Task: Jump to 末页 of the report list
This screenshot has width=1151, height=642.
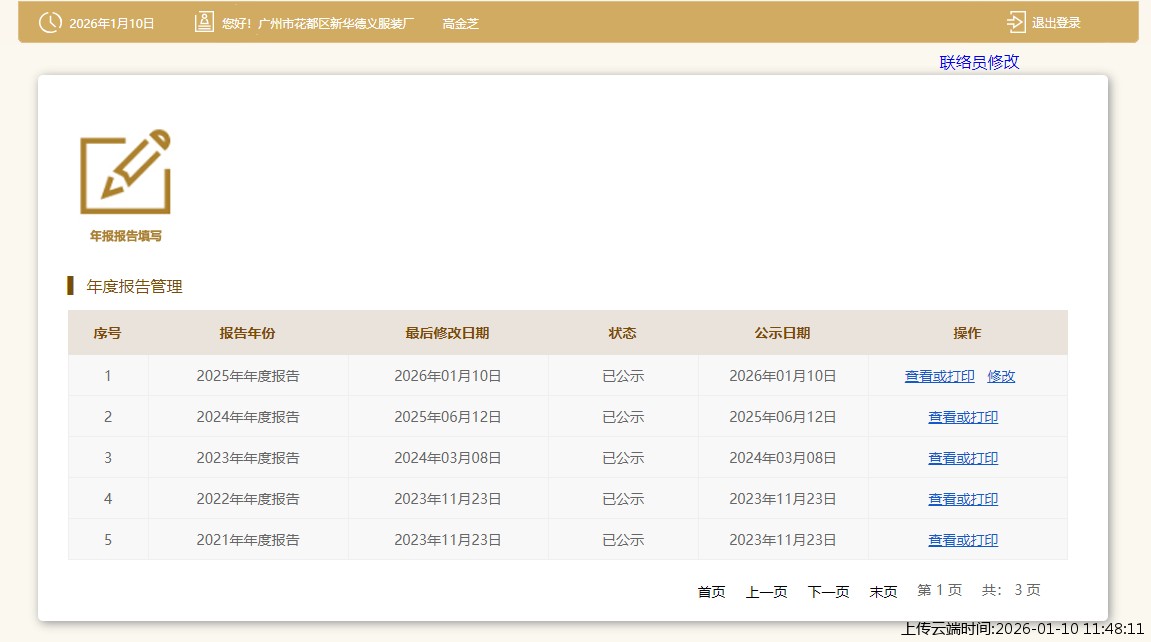Action: coord(883,592)
